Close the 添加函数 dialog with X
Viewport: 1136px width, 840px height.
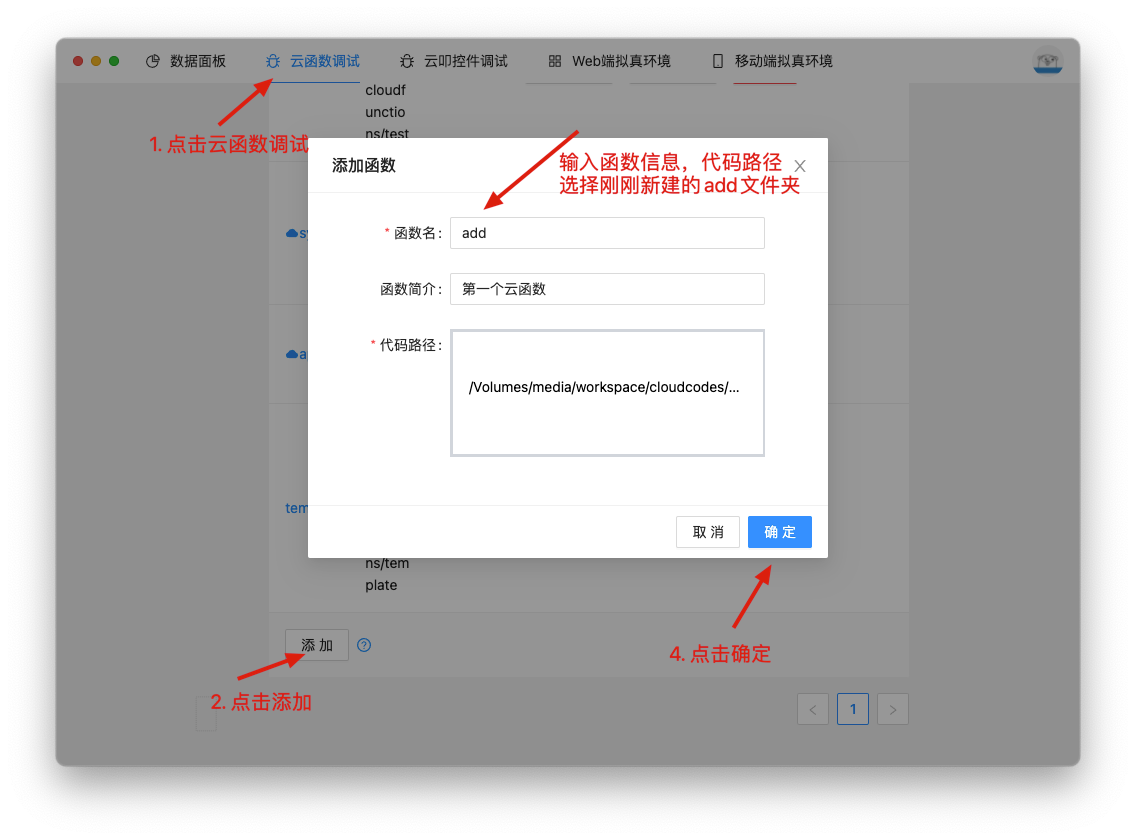(800, 166)
